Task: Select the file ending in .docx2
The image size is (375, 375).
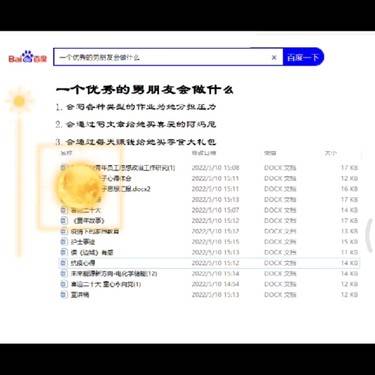Action: click(x=126, y=189)
